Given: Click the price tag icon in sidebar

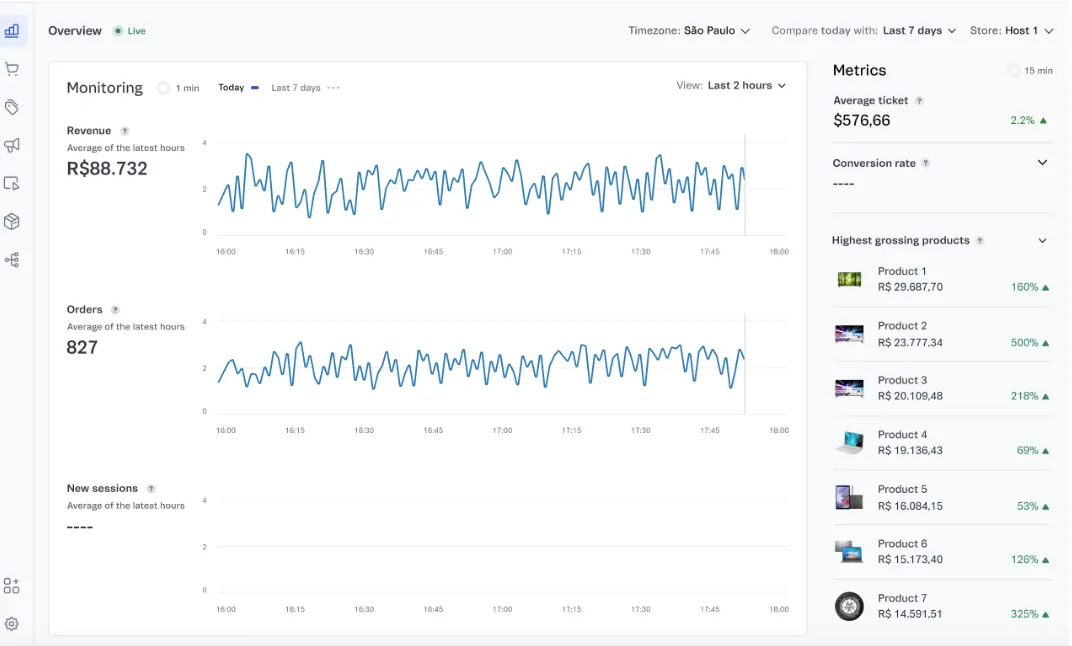Looking at the screenshot, I should 12,107.
